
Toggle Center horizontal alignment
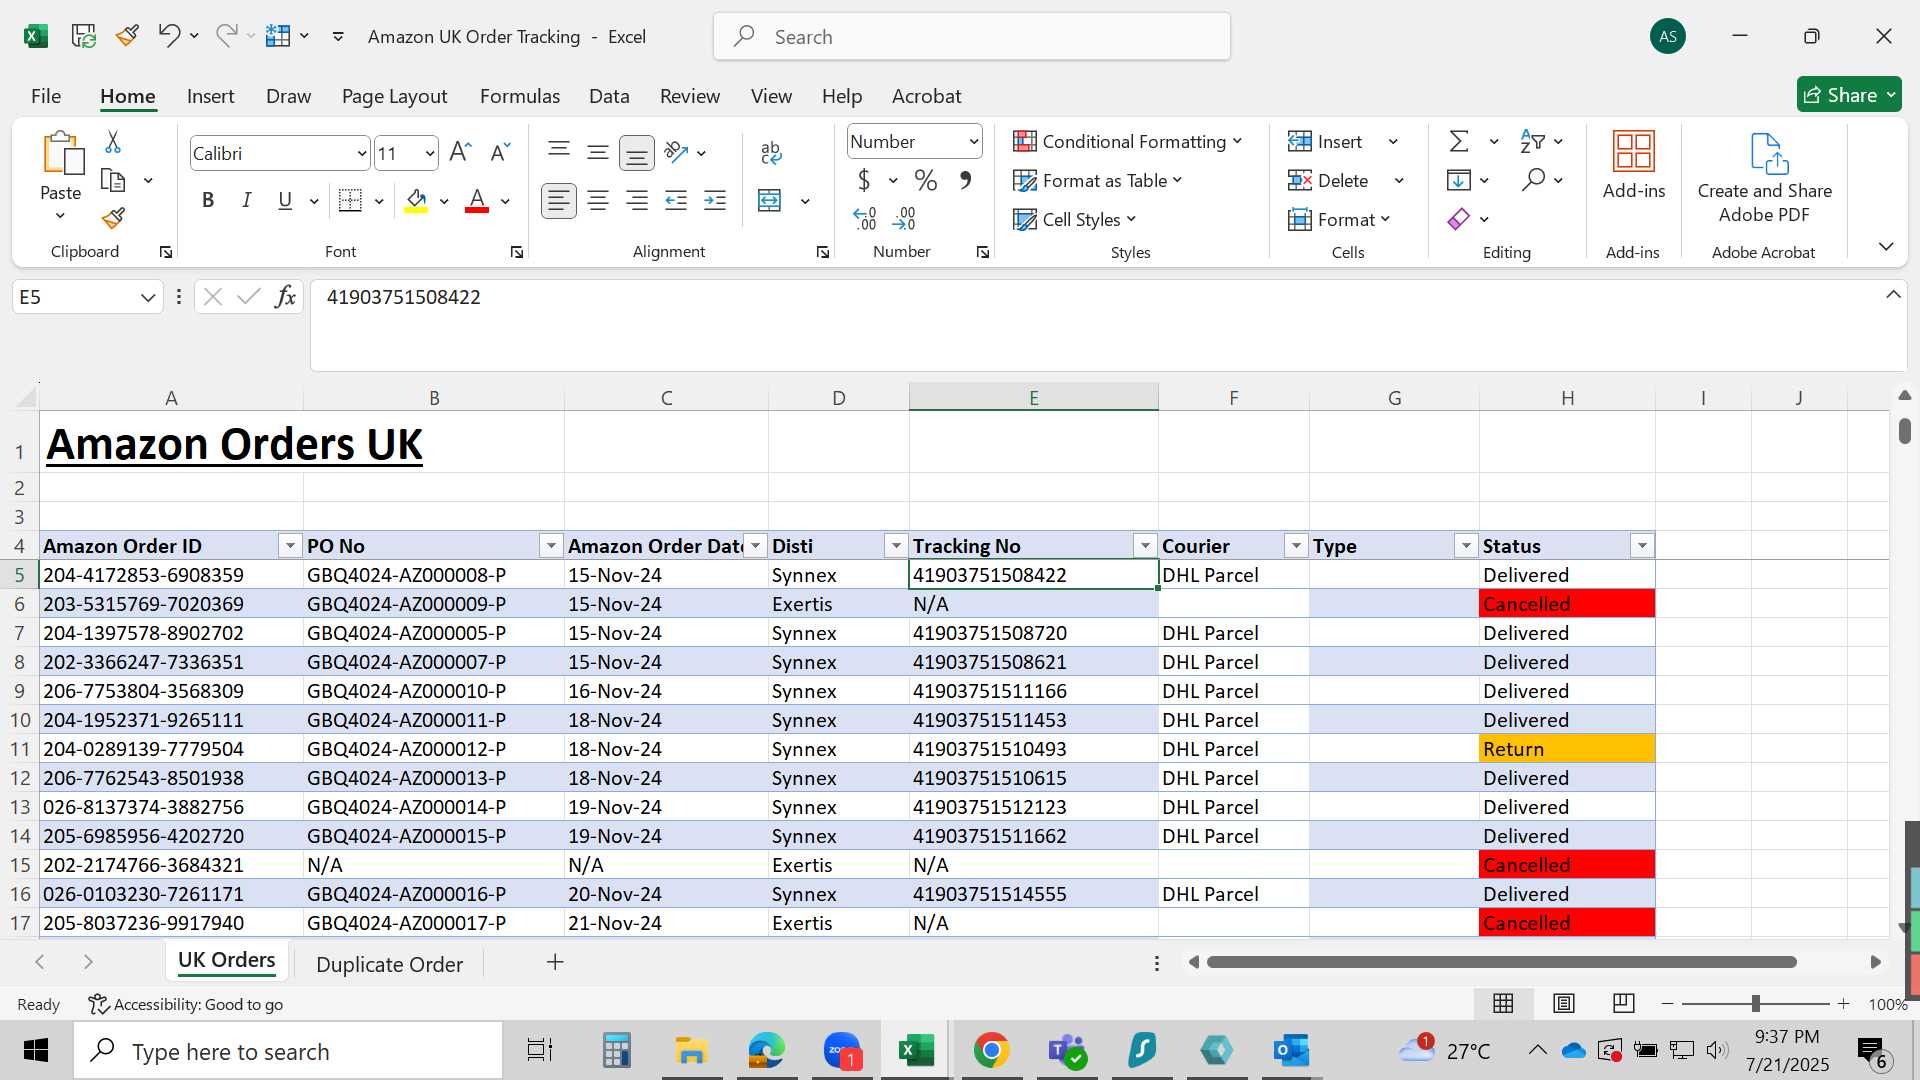coord(598,201)
